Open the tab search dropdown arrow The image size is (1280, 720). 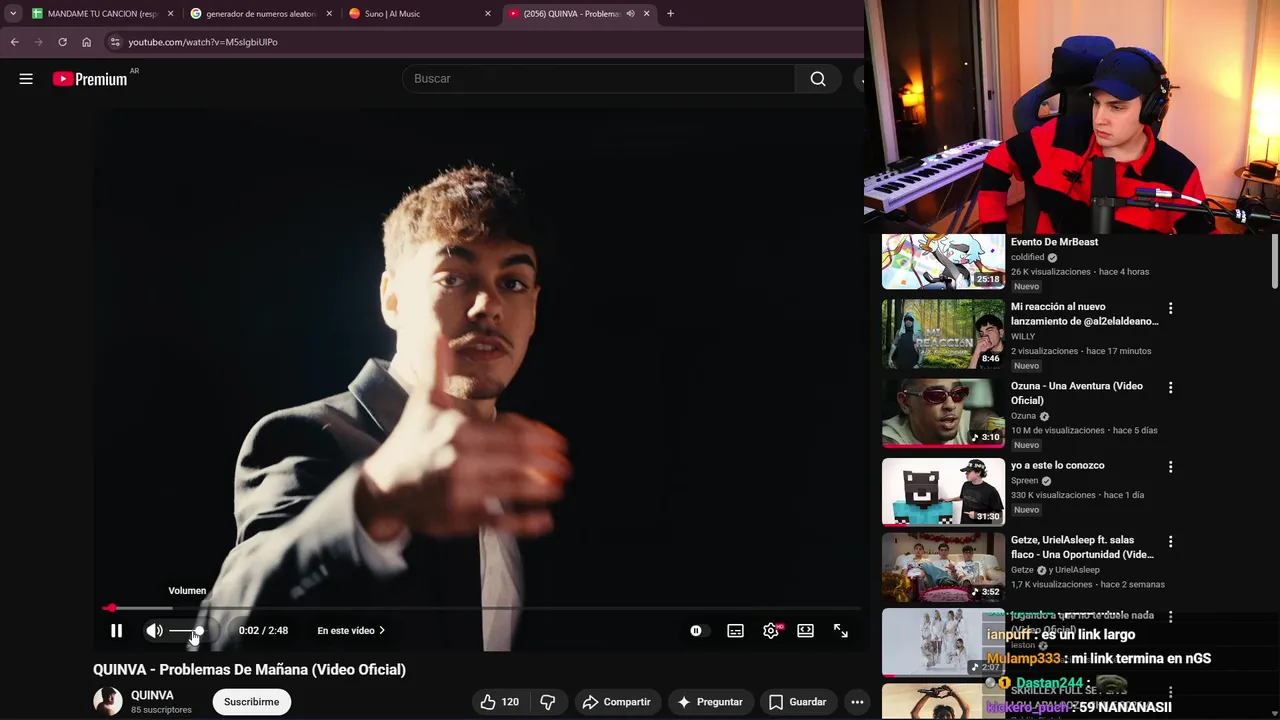pyautogui.click(x=12, y=14)
